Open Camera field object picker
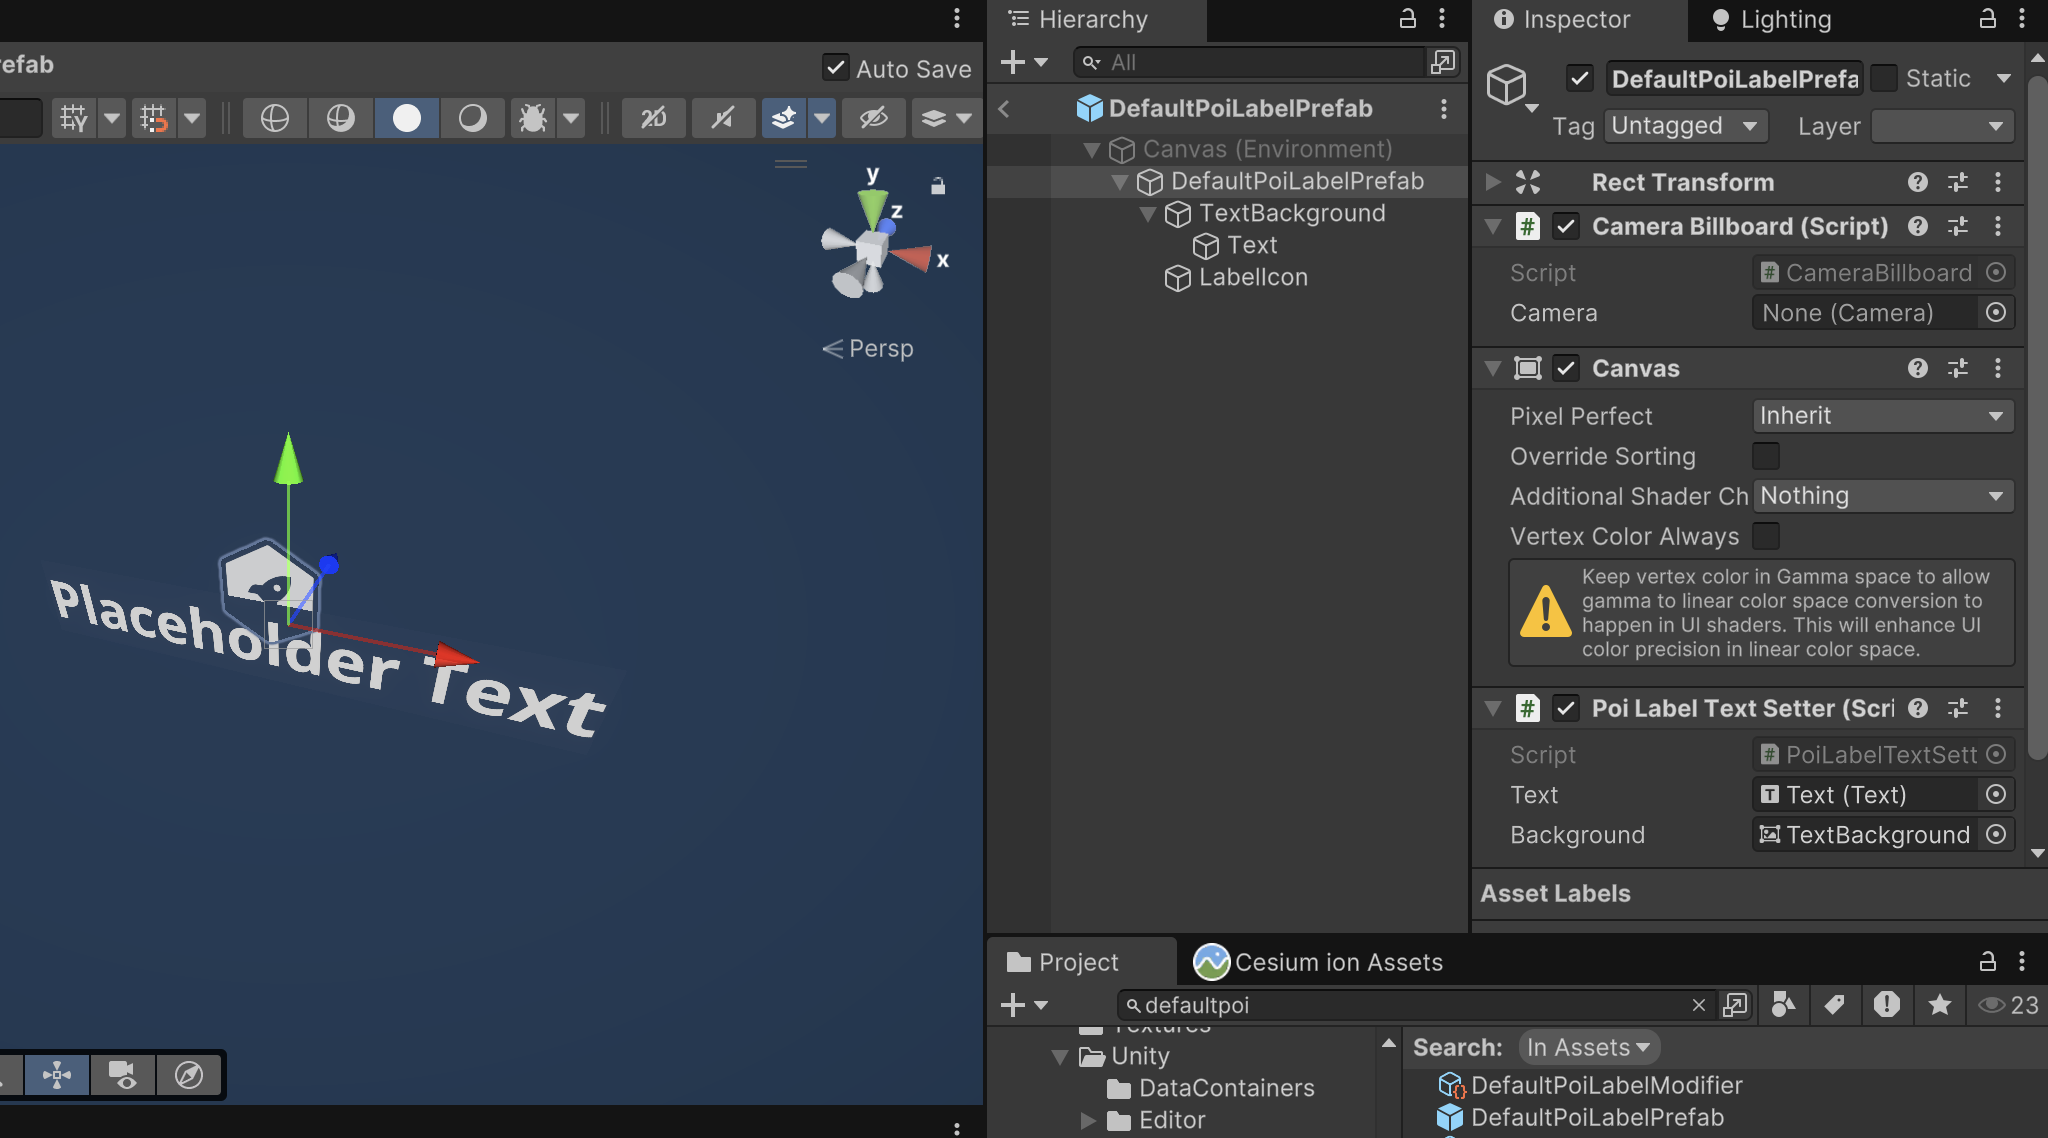This screenshot has height=1138, width=2048. click(1995, 313)
